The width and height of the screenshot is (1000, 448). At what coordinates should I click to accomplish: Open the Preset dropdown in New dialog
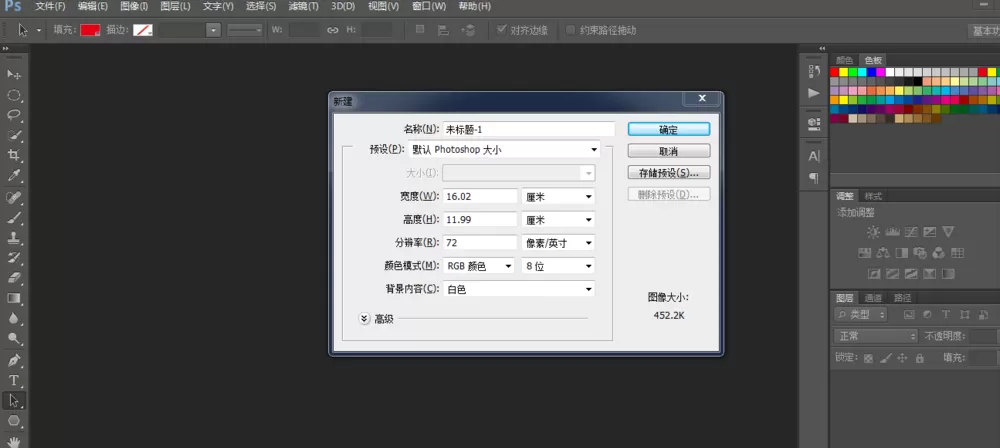pyautogui.click(x=504, y=150)
